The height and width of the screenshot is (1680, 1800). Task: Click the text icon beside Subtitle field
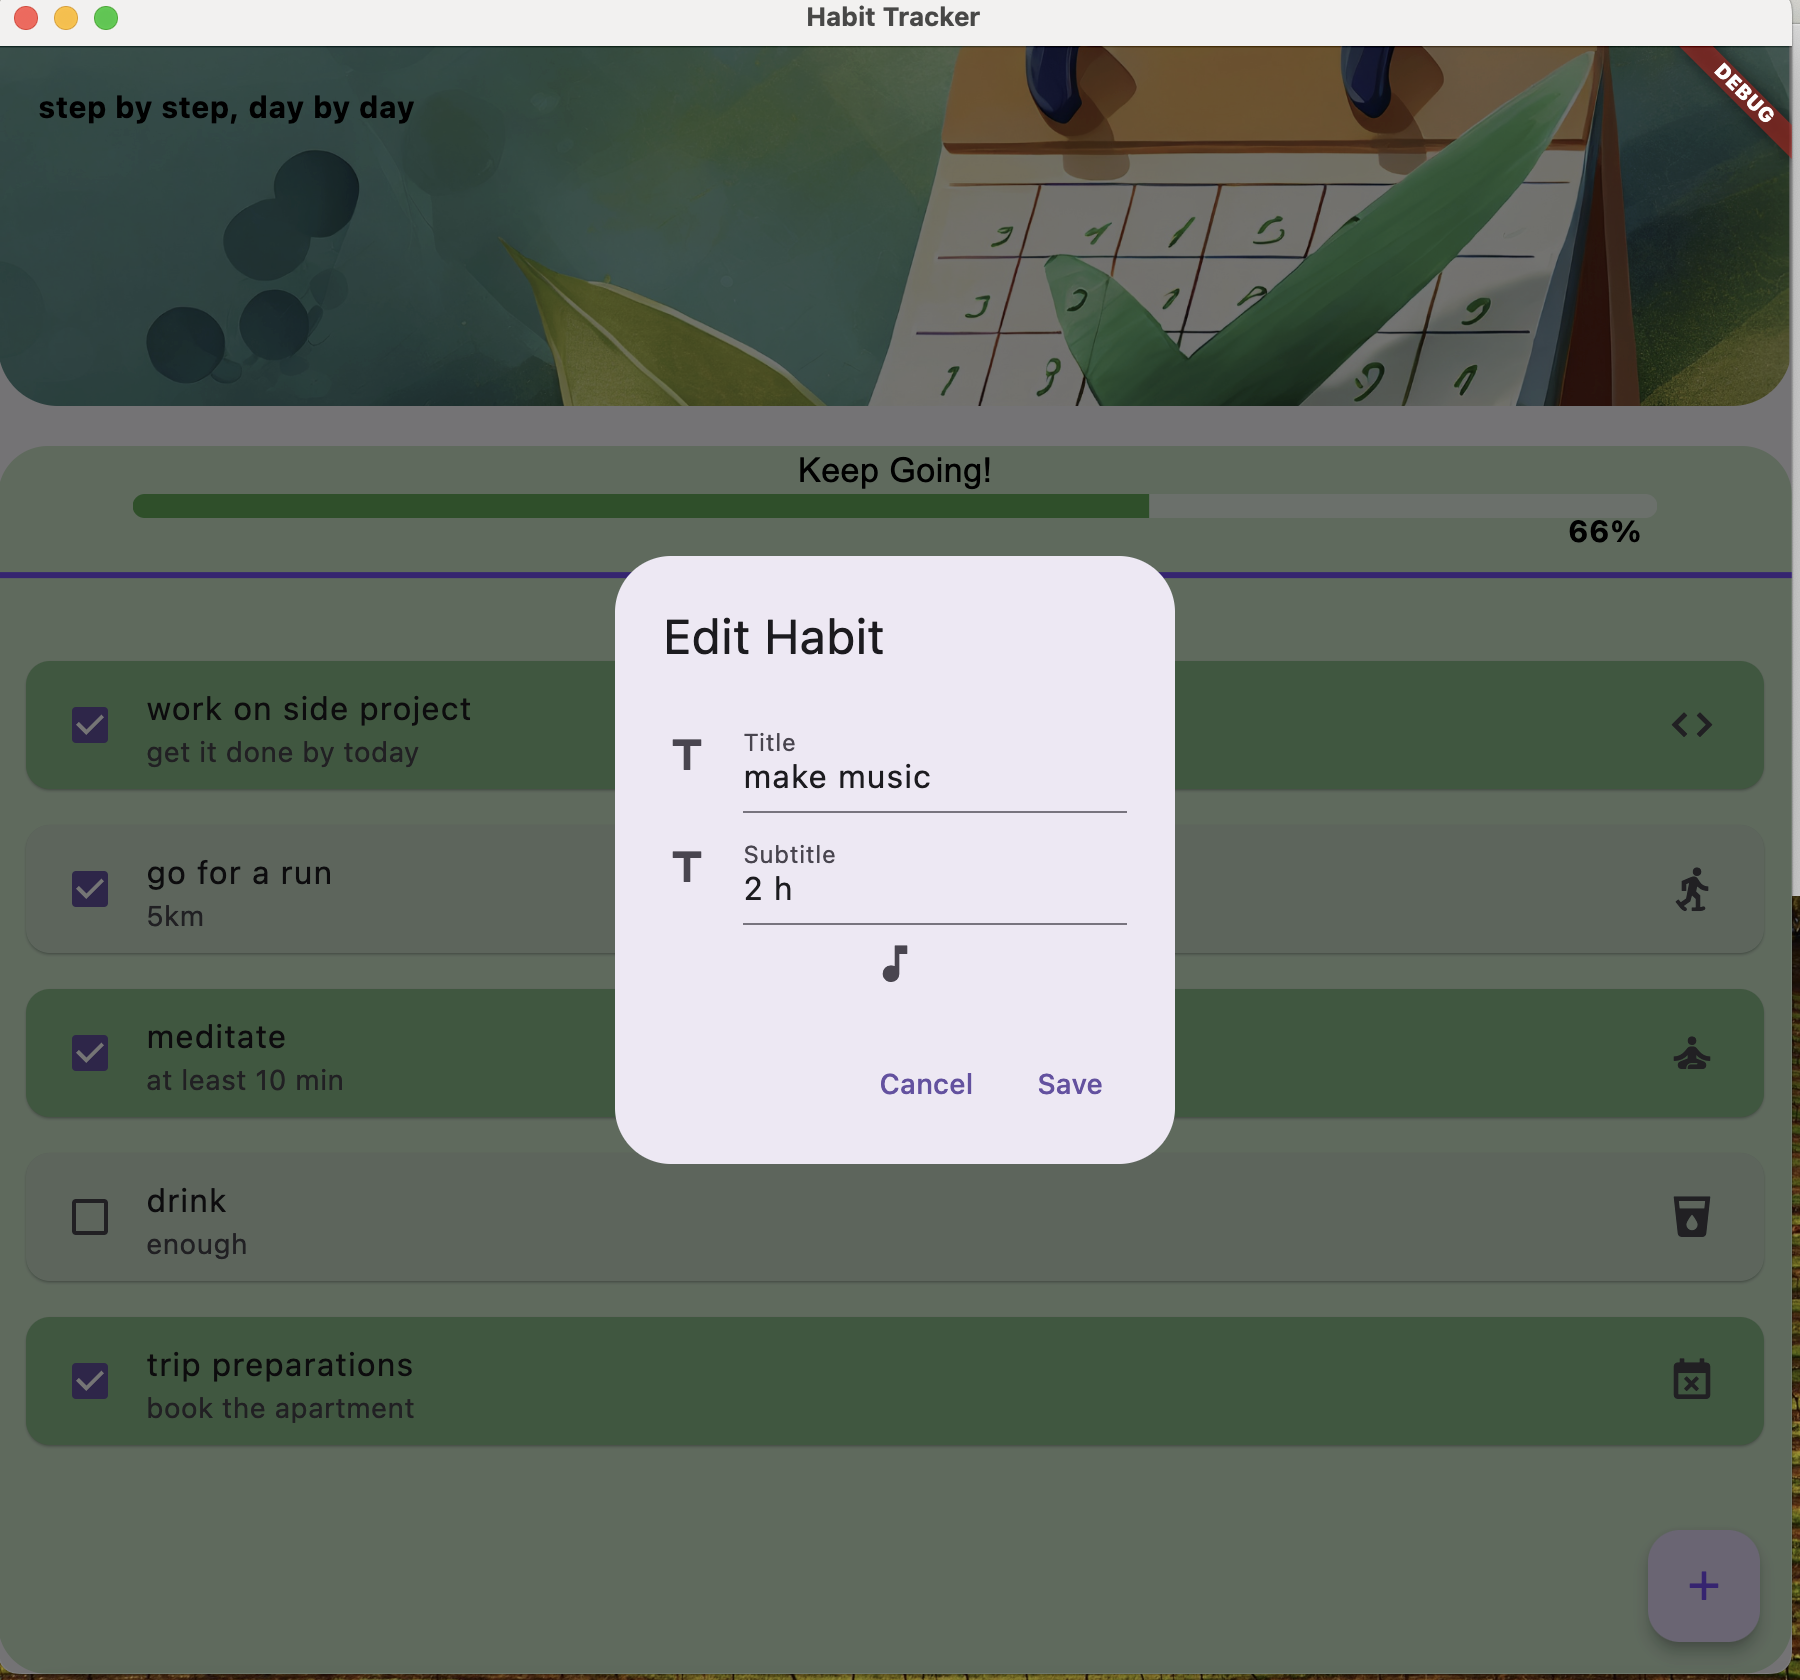[x=687, y=868]
